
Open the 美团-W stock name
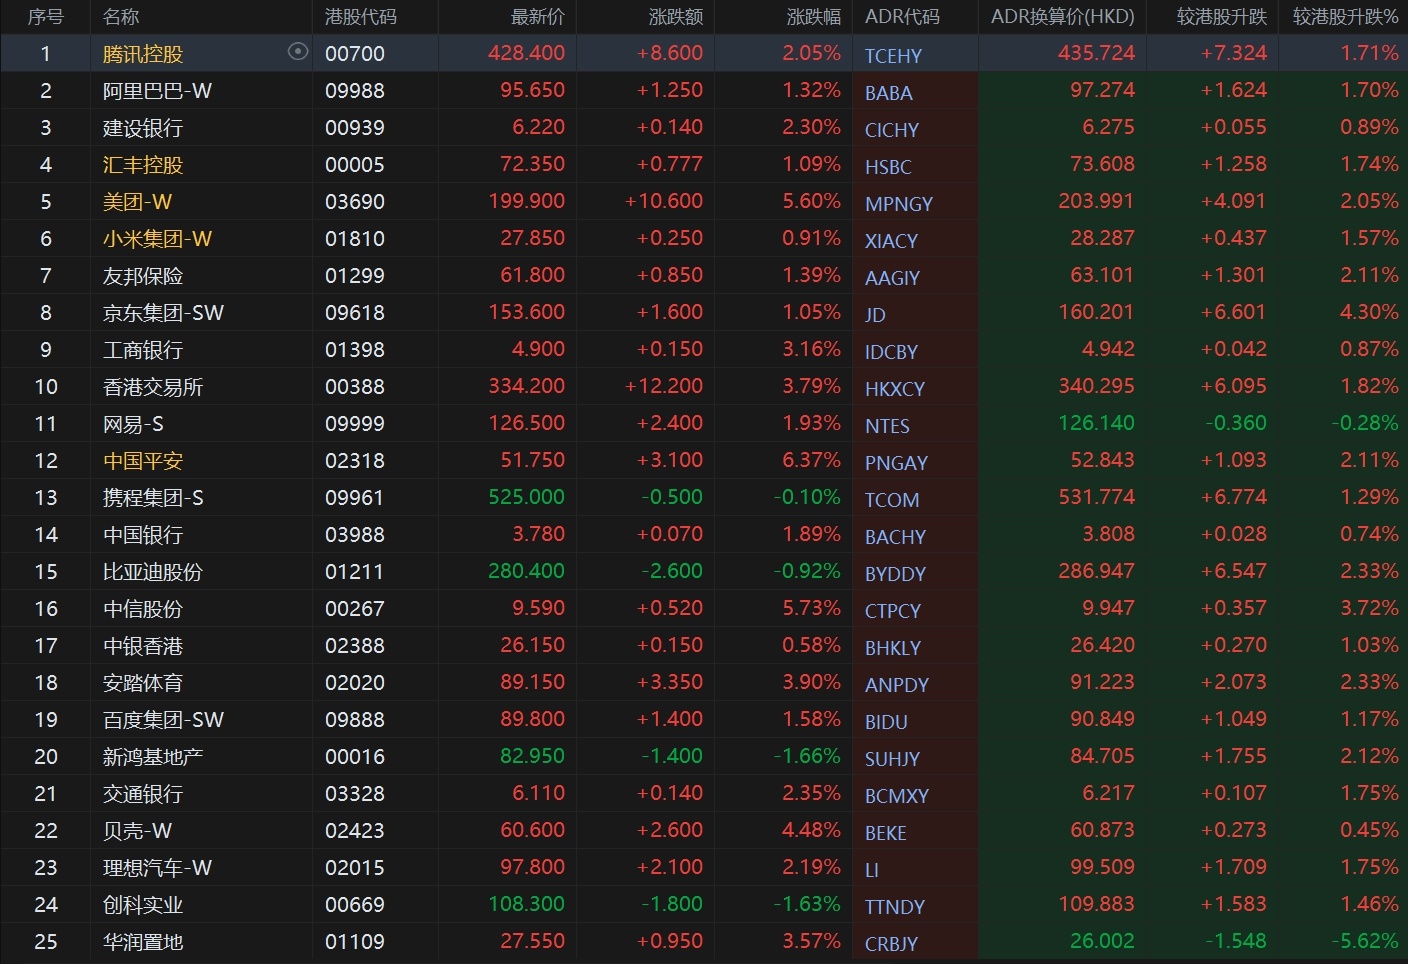pyautogui.click(x=137, y=202)
